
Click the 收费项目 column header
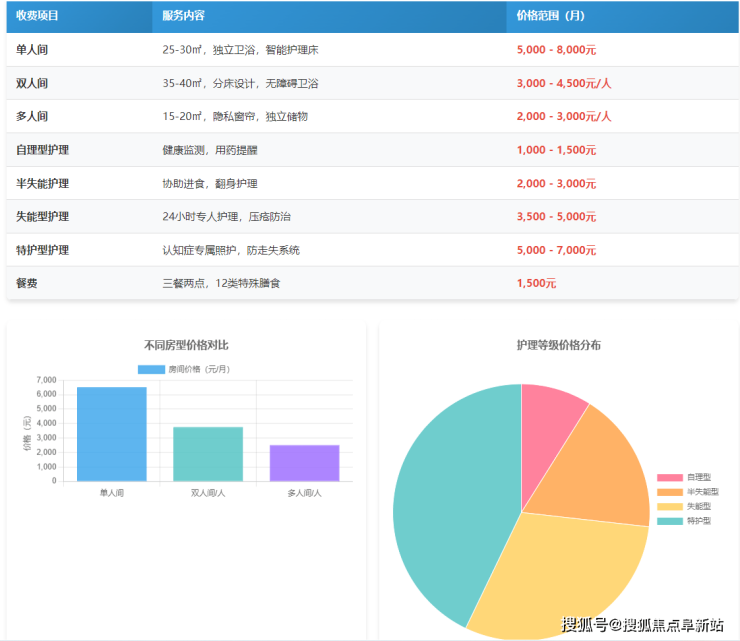pyautogui.click(x=37, y=16)
